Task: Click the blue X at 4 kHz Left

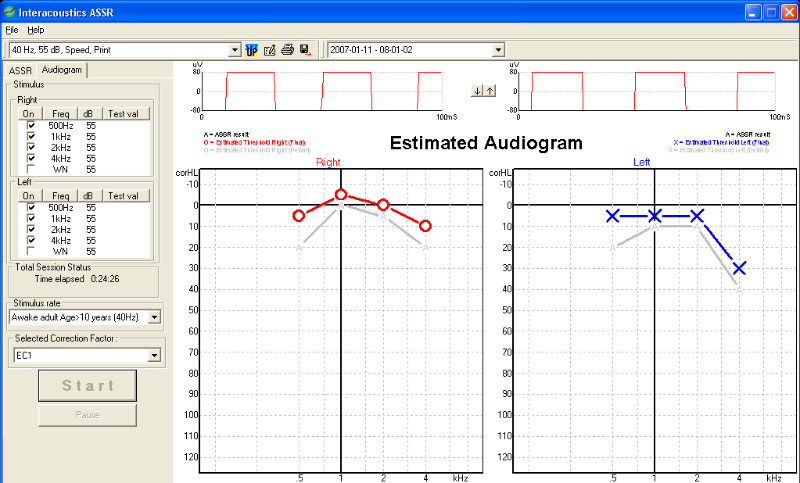Action: [x=739, y=268]
